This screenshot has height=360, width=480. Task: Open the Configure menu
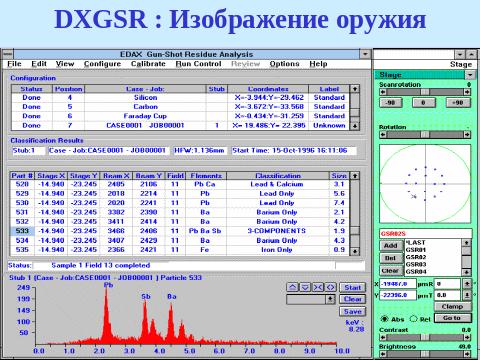pyautogui.click(x=102, y=64)
